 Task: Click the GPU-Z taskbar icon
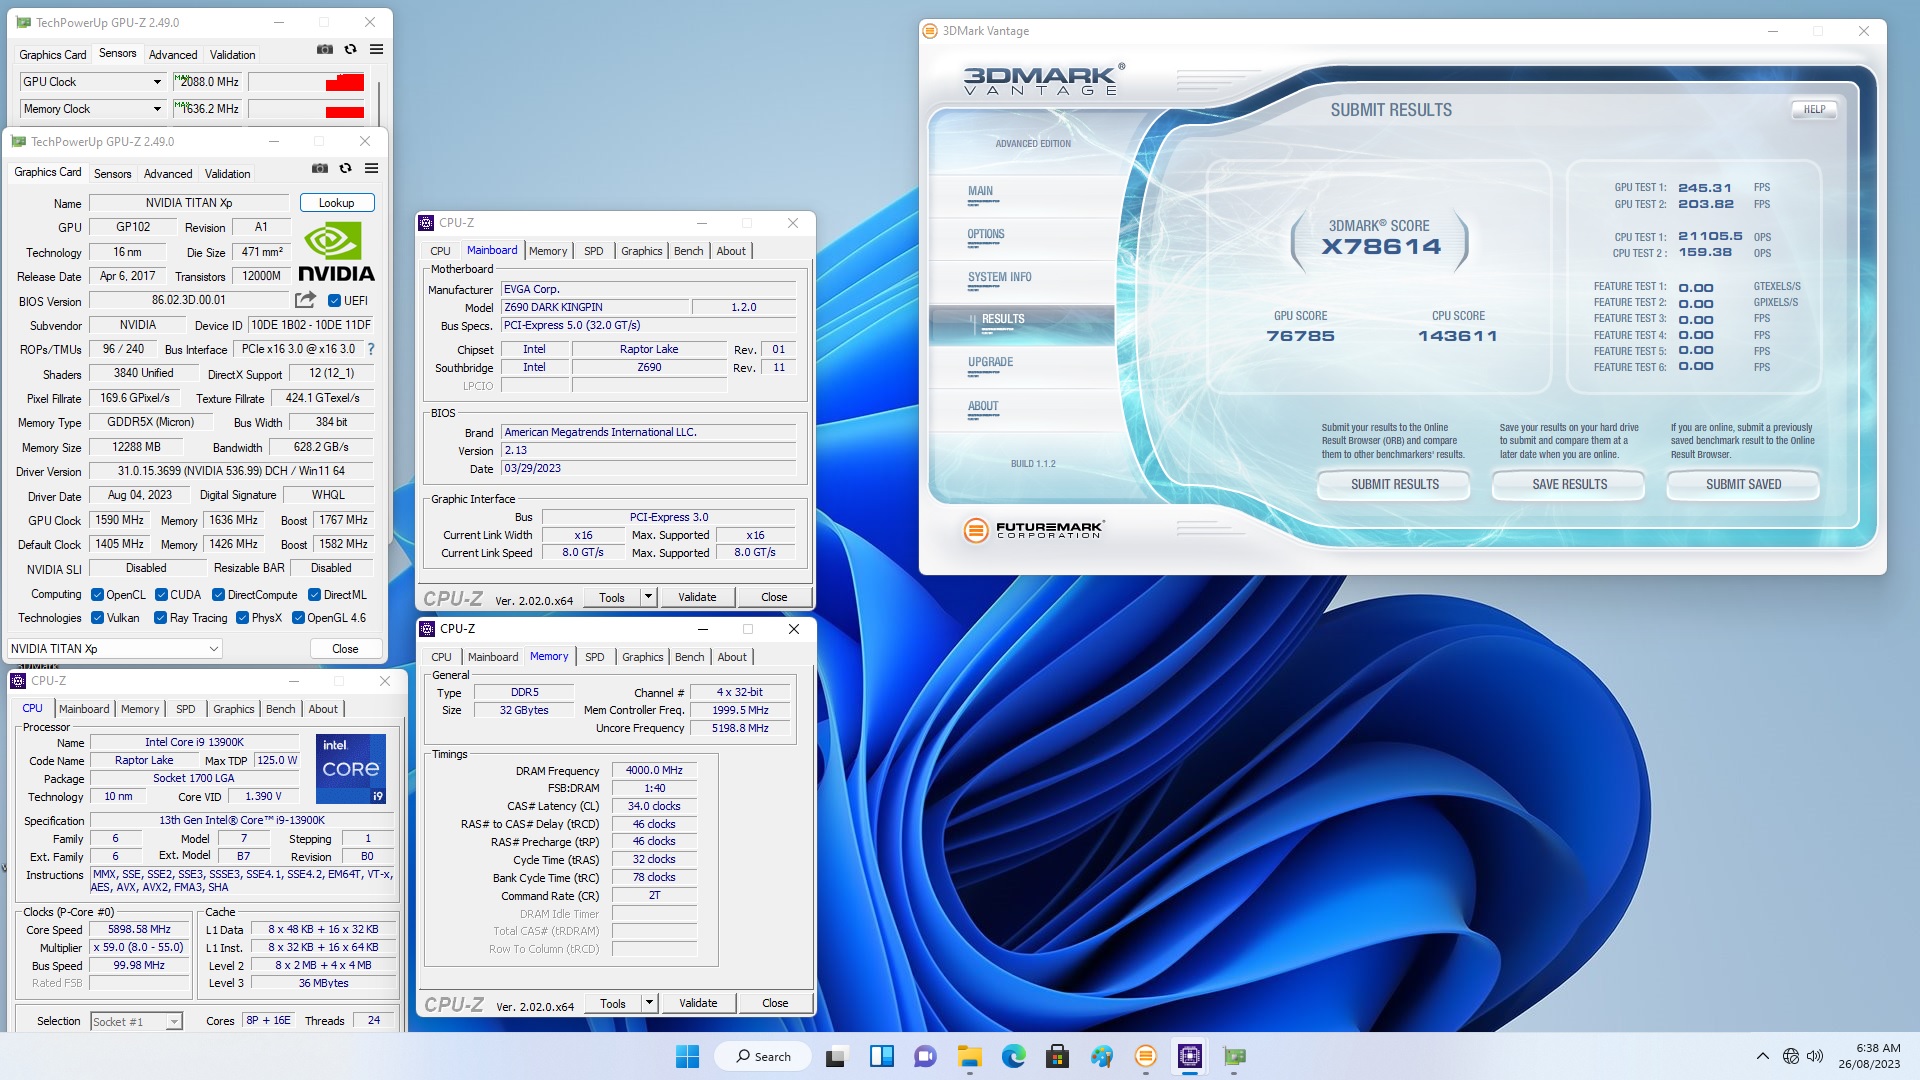(x=1235, y=1056)
